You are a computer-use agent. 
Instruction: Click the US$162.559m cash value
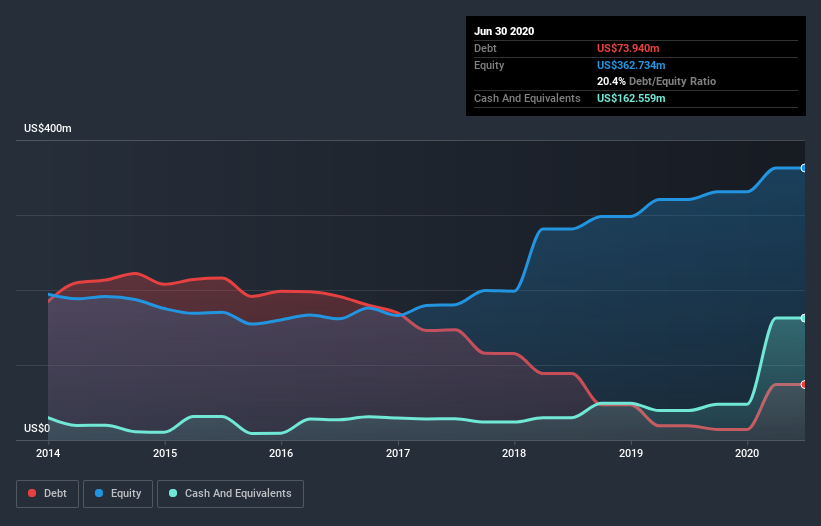tap(631, 98)
